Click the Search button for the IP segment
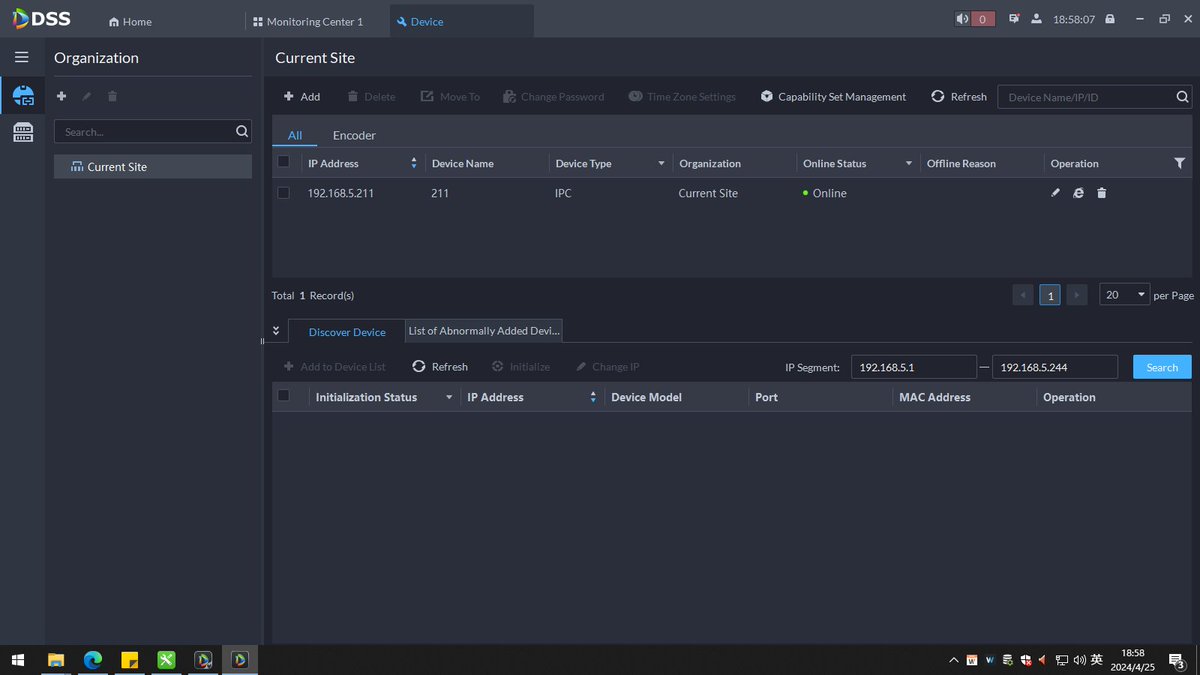This screenshot has width=1200, height=675. pos(1161,366)
